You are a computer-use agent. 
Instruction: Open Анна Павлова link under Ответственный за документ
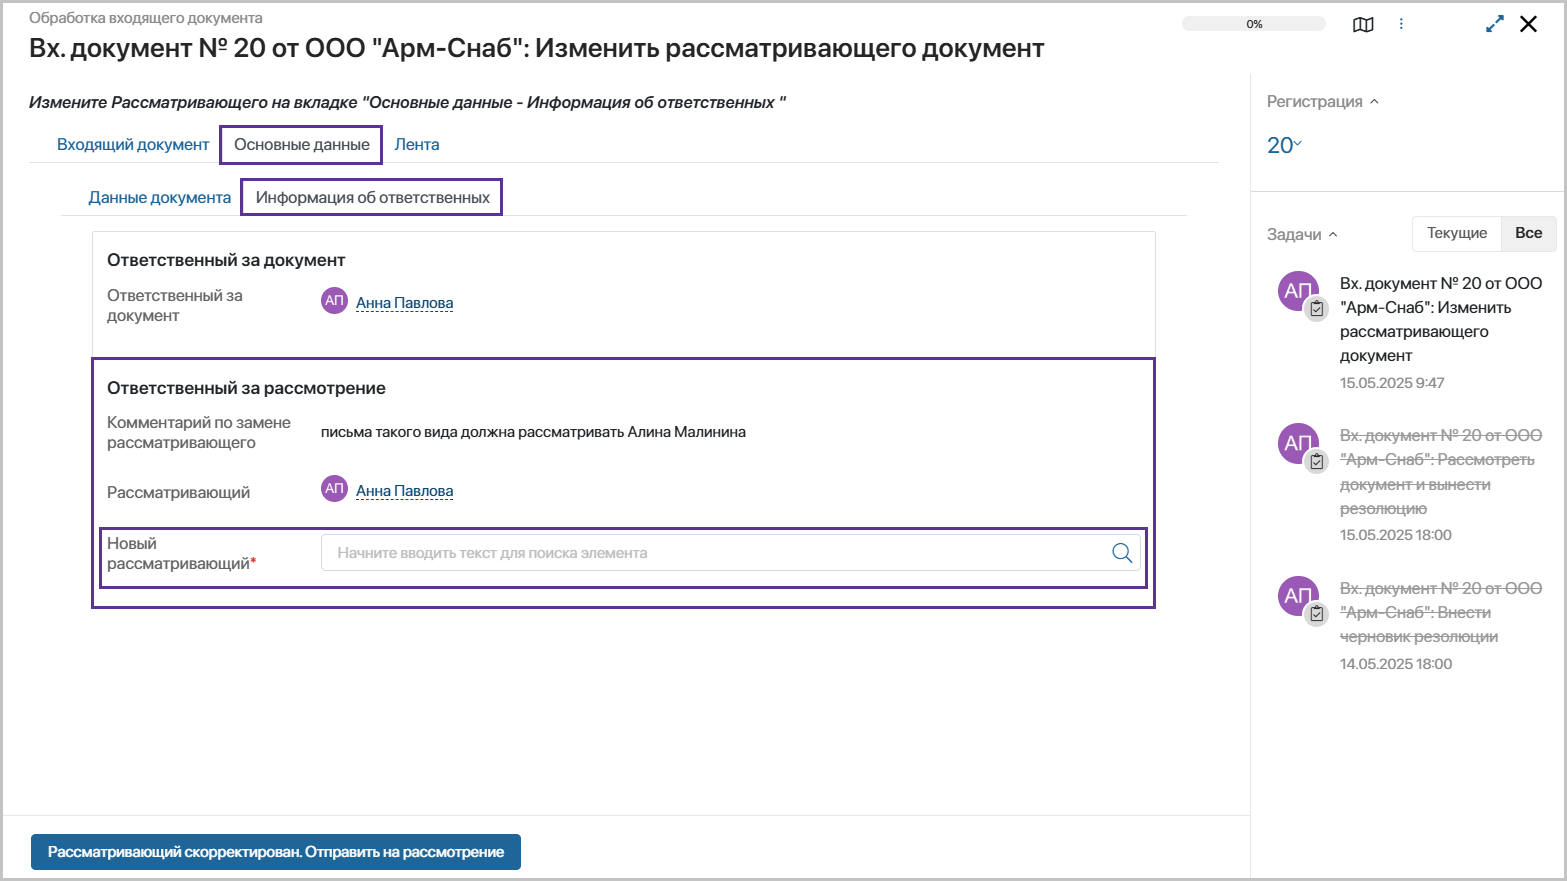(404, 303)
